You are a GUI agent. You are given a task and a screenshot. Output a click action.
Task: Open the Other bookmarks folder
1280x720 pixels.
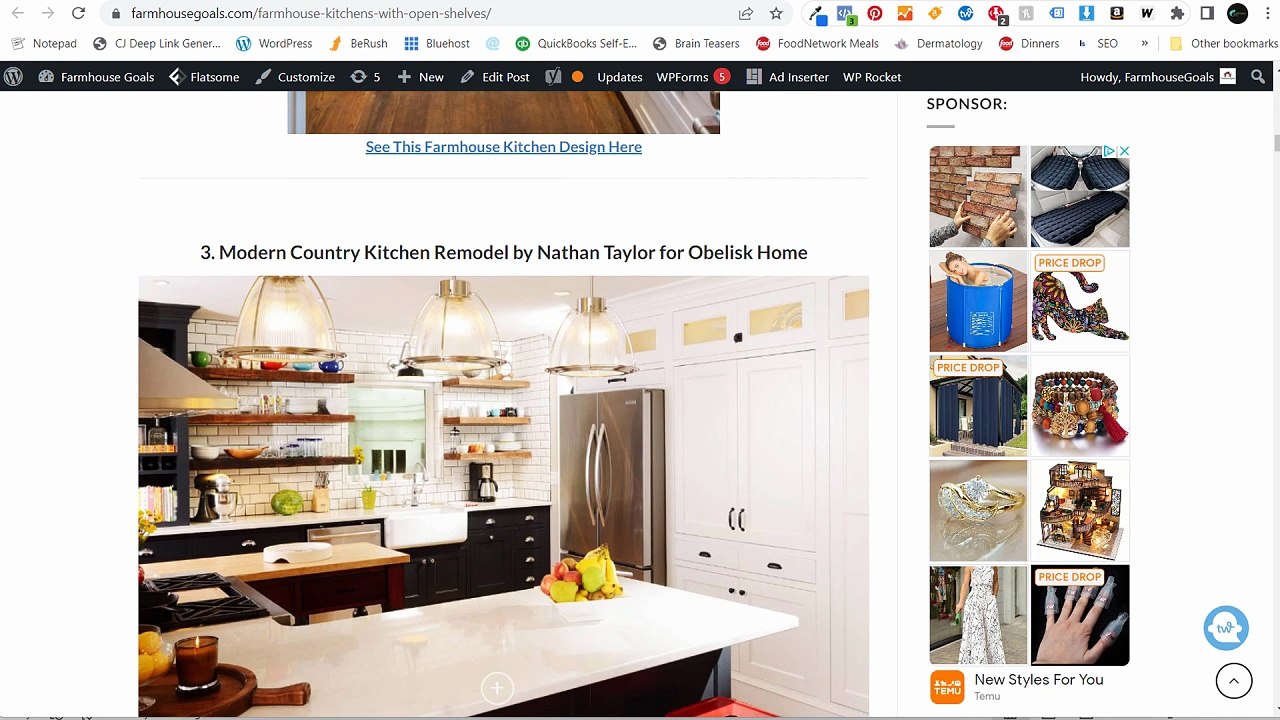pos(1223,44)
